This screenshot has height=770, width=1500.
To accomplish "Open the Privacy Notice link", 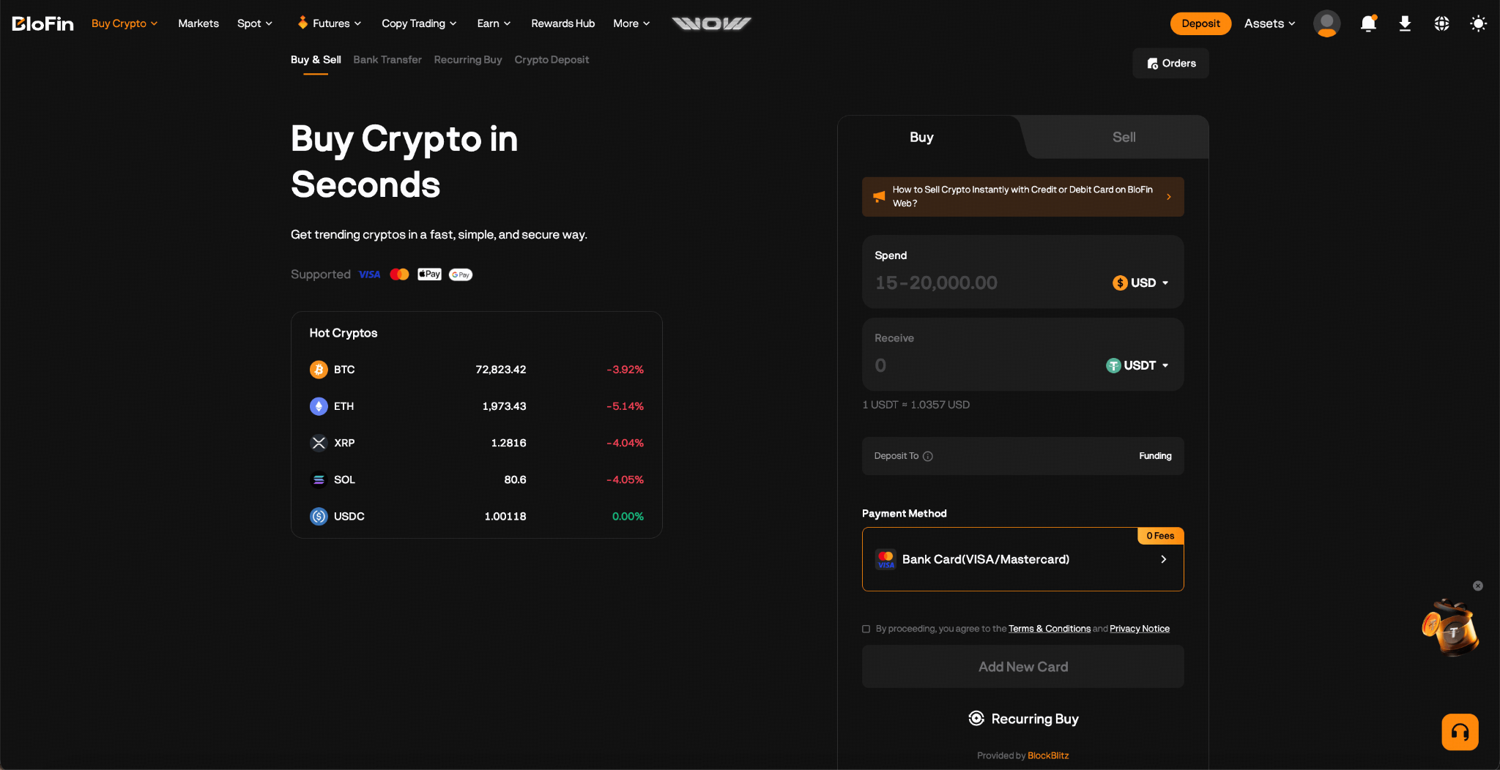I will coord(1139,629).
